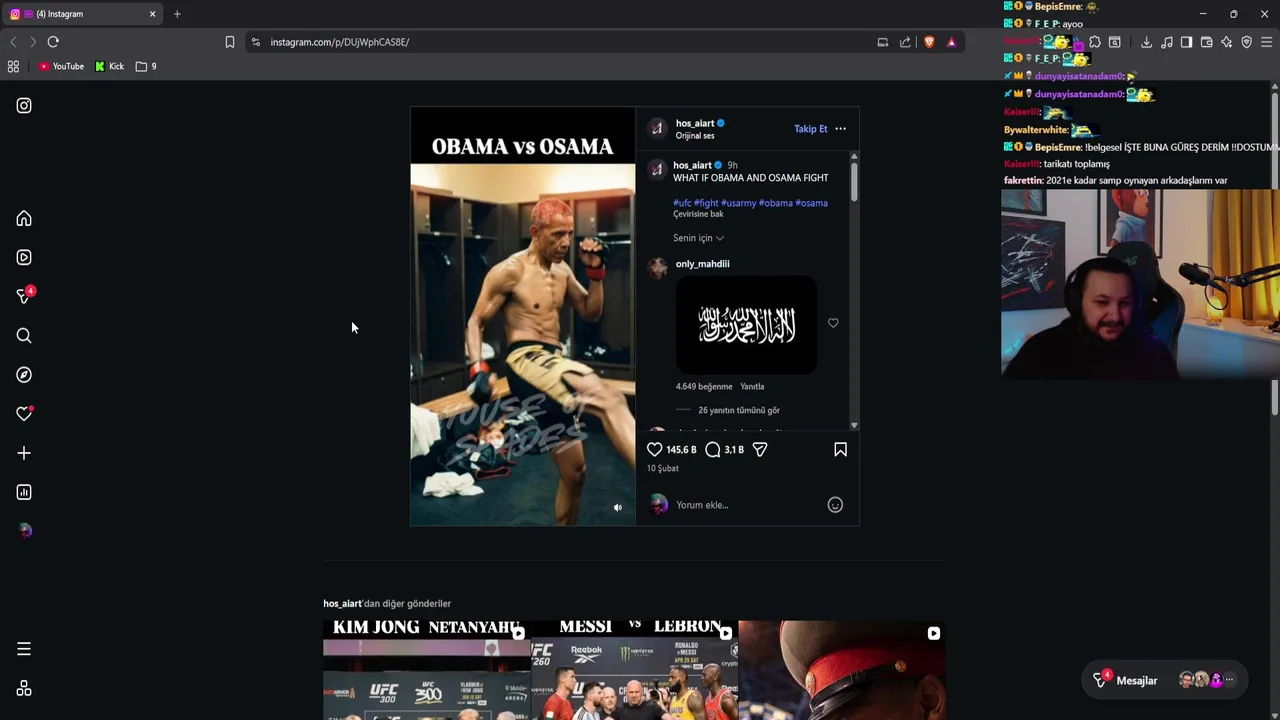1280x720 pixels.
Task: Click '4.649 beğenme' likes count
Action: click(704, 386)
